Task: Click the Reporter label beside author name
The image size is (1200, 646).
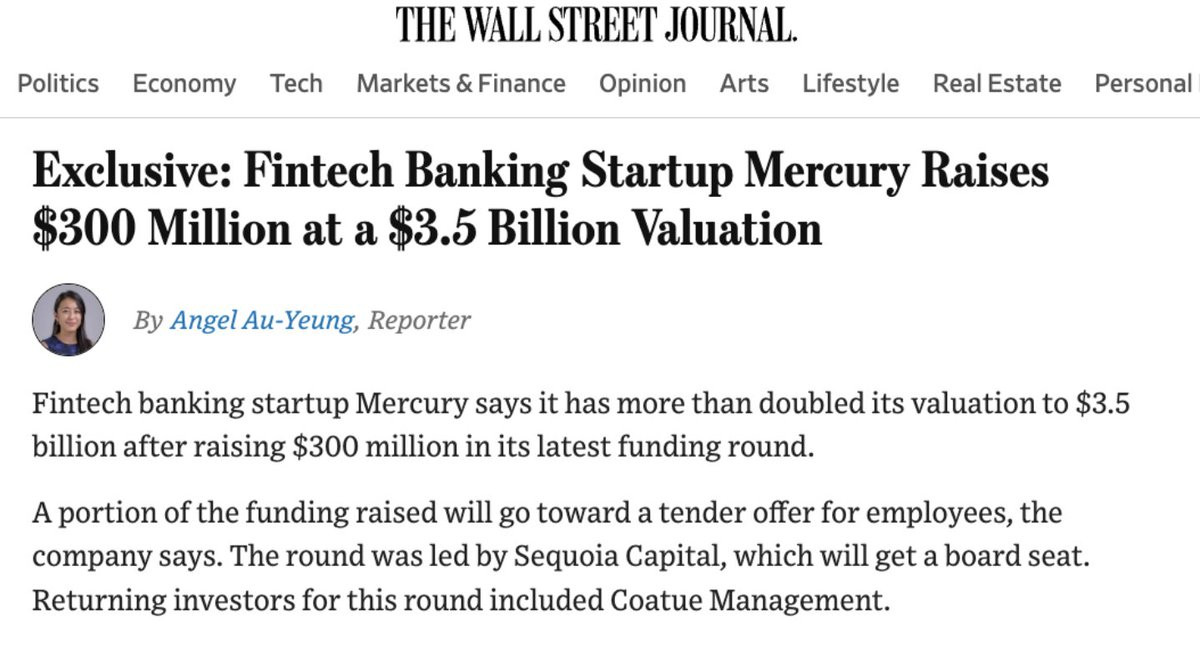Action: click(x=419, y=321)
